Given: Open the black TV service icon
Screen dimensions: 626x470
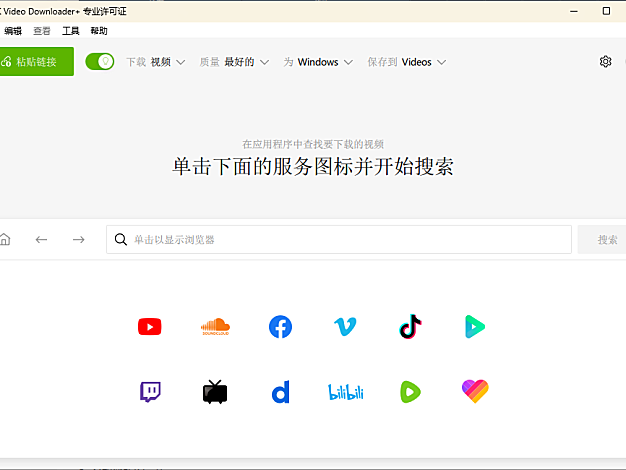Looking at the screenshot, I should pos(215,392).
